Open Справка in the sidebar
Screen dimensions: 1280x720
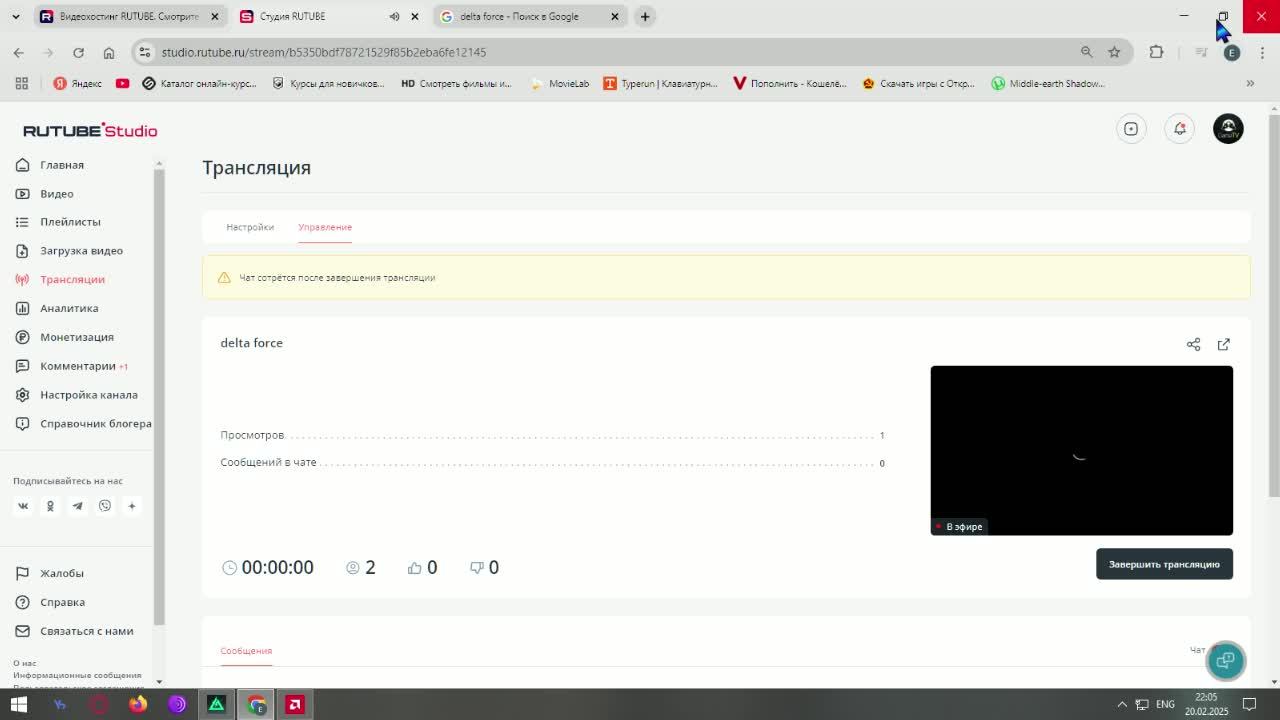[x=62, y=603]
